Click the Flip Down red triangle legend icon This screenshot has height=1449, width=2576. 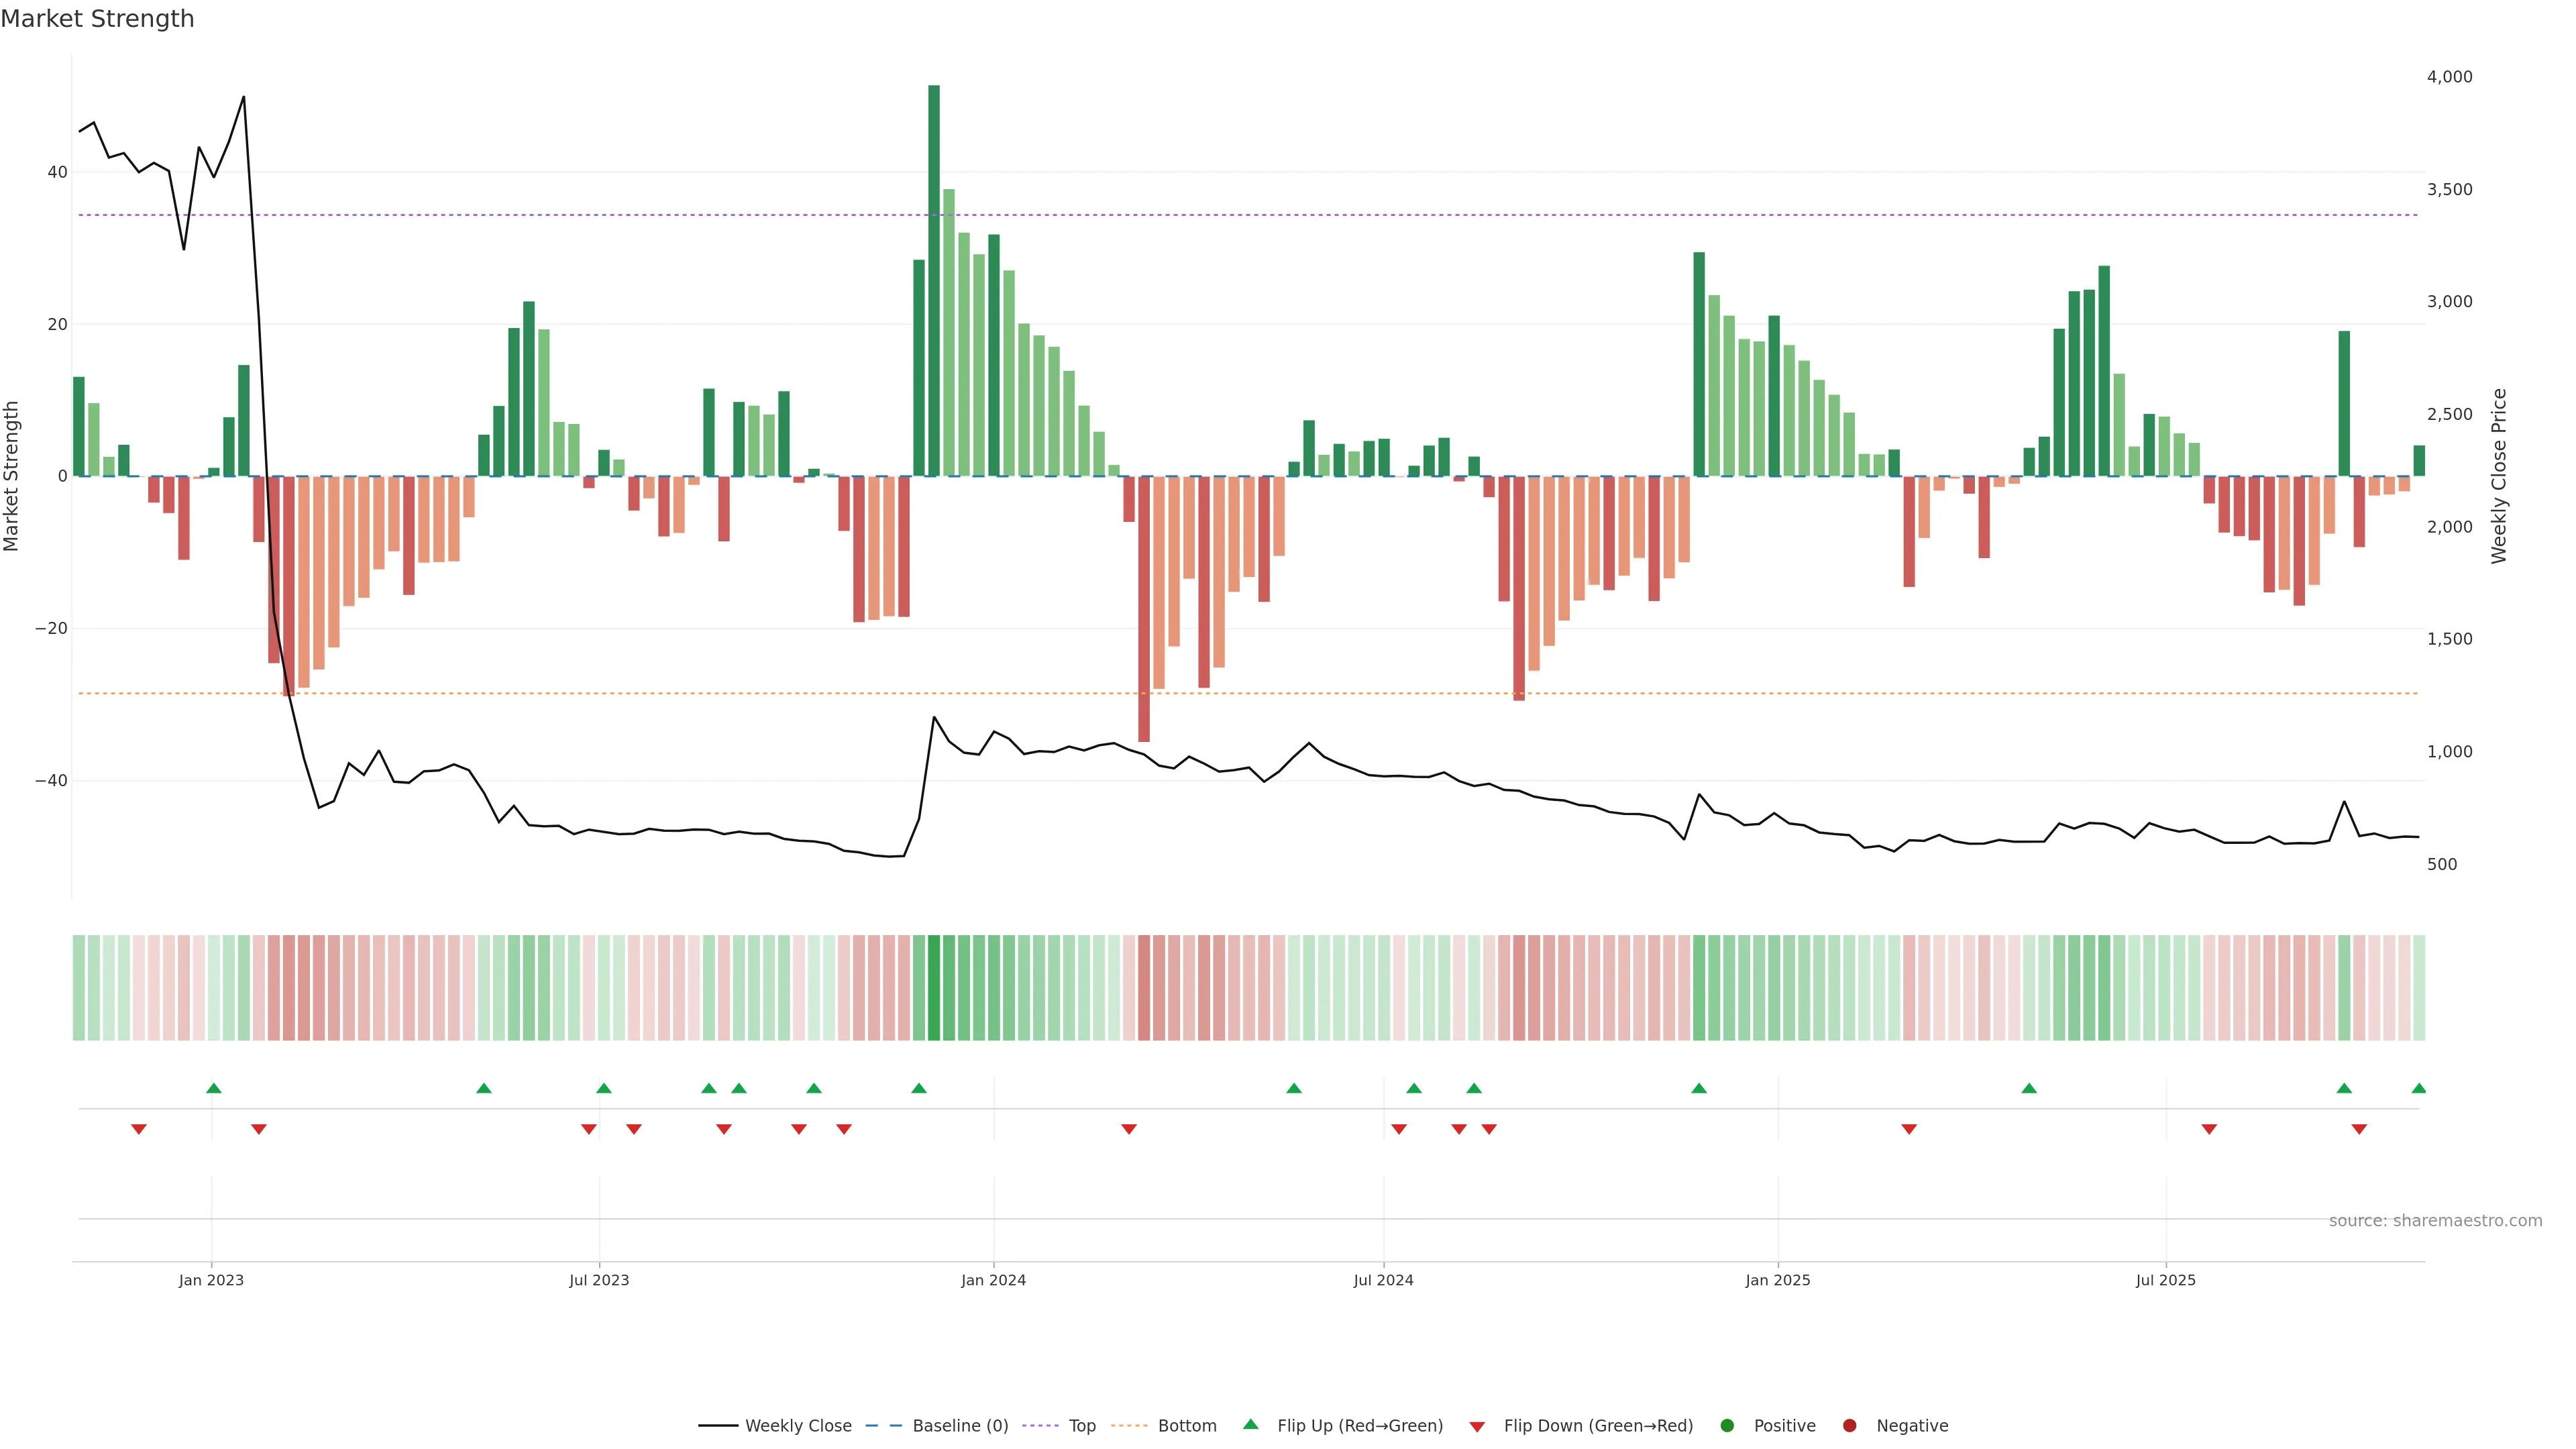click(1477, 1427)
